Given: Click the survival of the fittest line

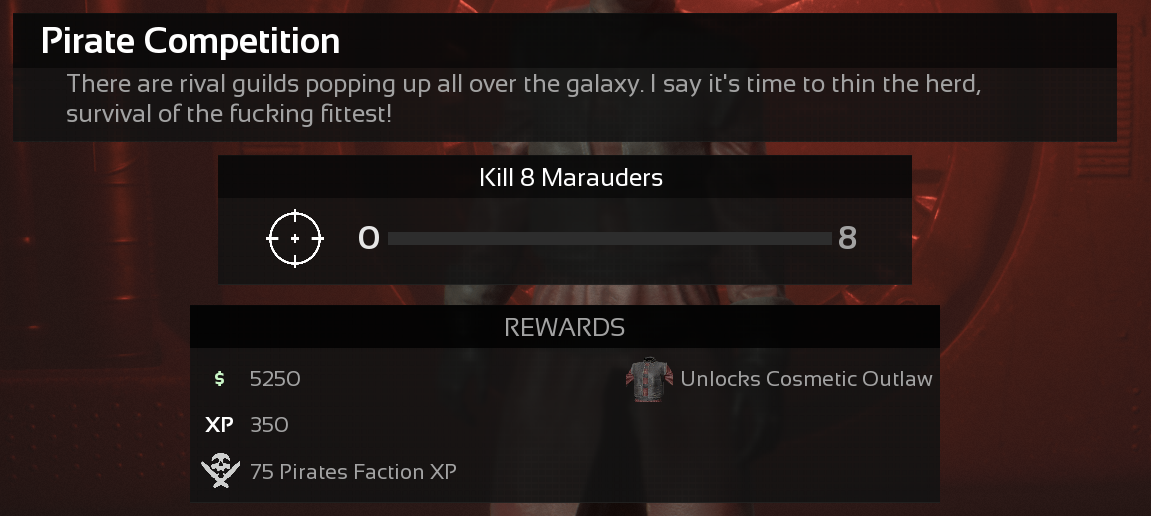Looking at the screenshot, I should point(229,115).
